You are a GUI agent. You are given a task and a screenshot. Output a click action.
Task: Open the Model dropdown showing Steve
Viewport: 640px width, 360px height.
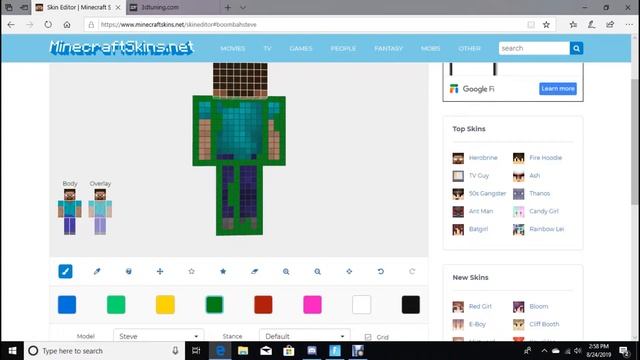point(158,336)
